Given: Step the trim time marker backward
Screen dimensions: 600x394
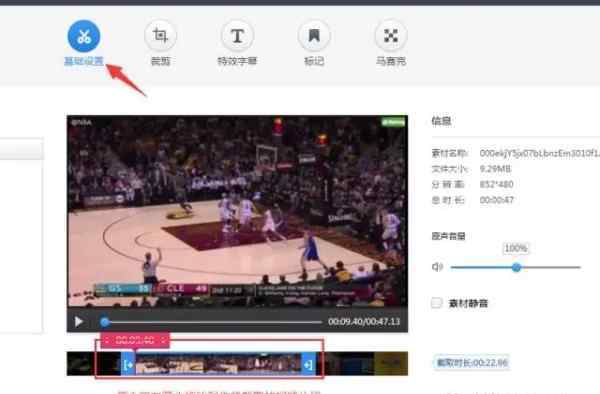Looking at the screenshot, I should pos(107,340).
